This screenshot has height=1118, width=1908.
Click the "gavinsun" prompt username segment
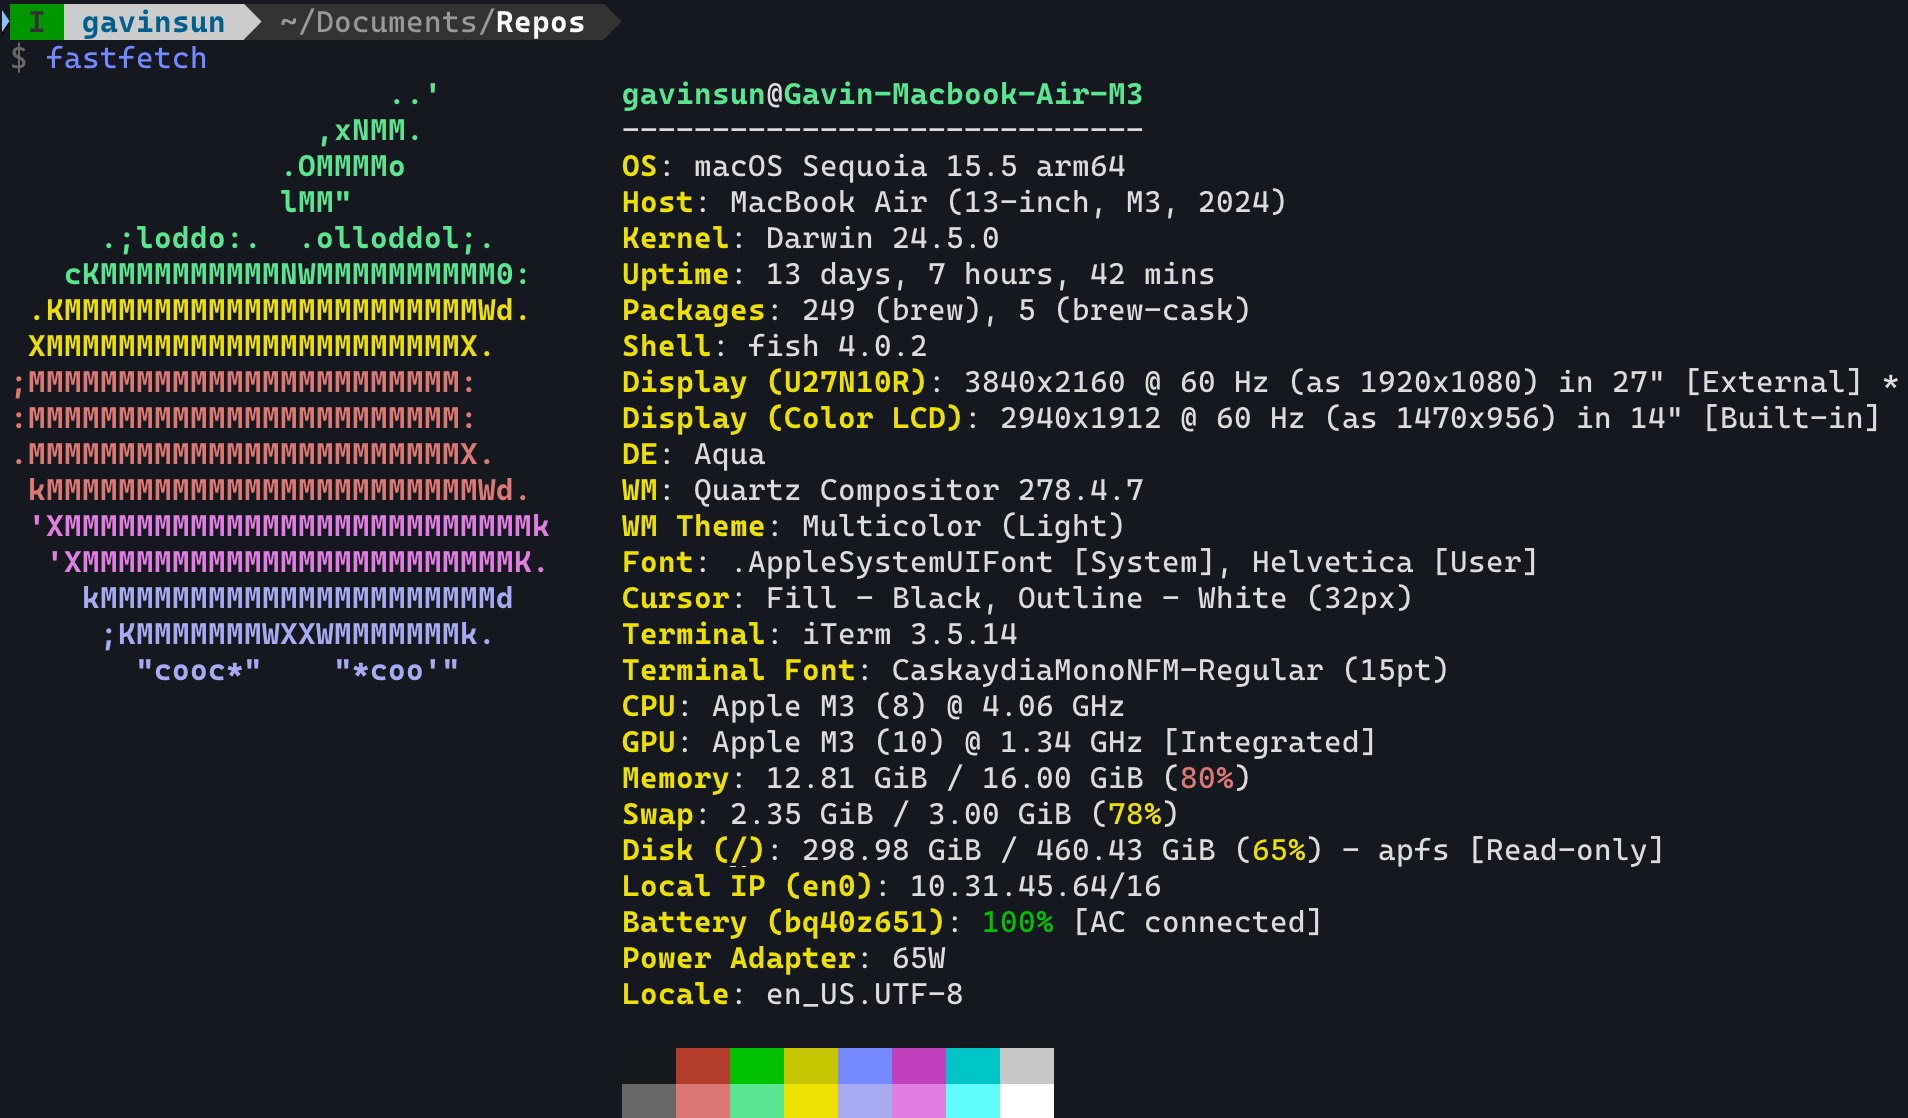coord(153,22)
